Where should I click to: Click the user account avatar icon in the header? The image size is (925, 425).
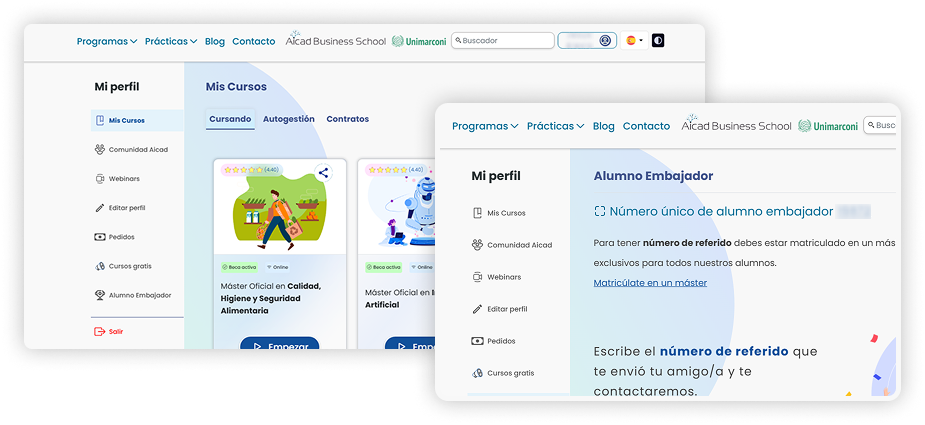(x=605, y=41)
